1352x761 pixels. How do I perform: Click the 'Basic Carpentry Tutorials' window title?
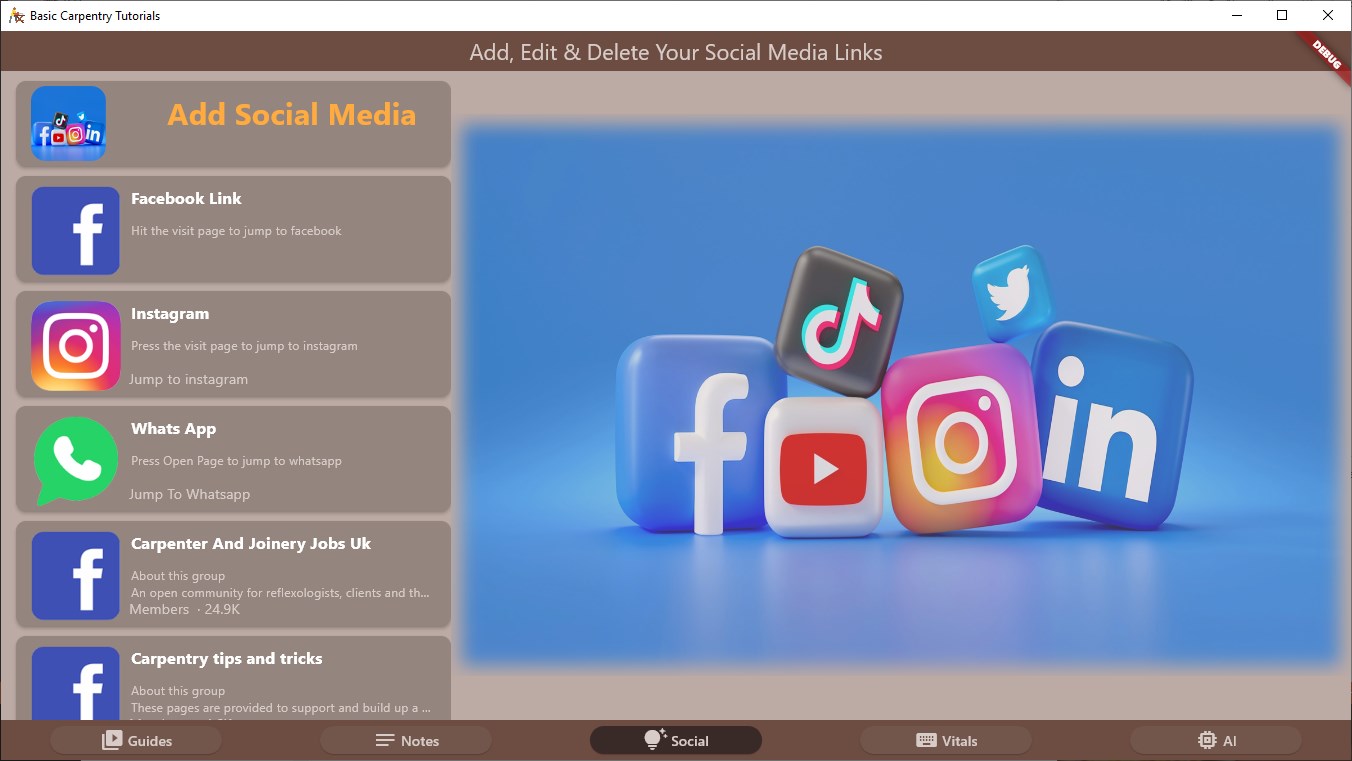tap(95, 16)
